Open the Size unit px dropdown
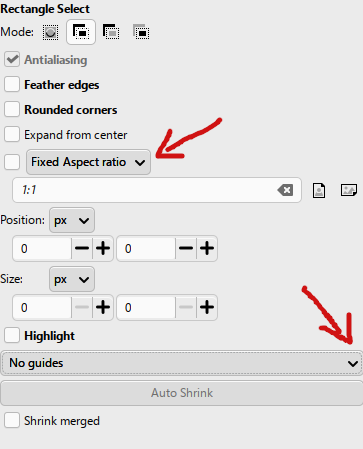 pos(72,279)
